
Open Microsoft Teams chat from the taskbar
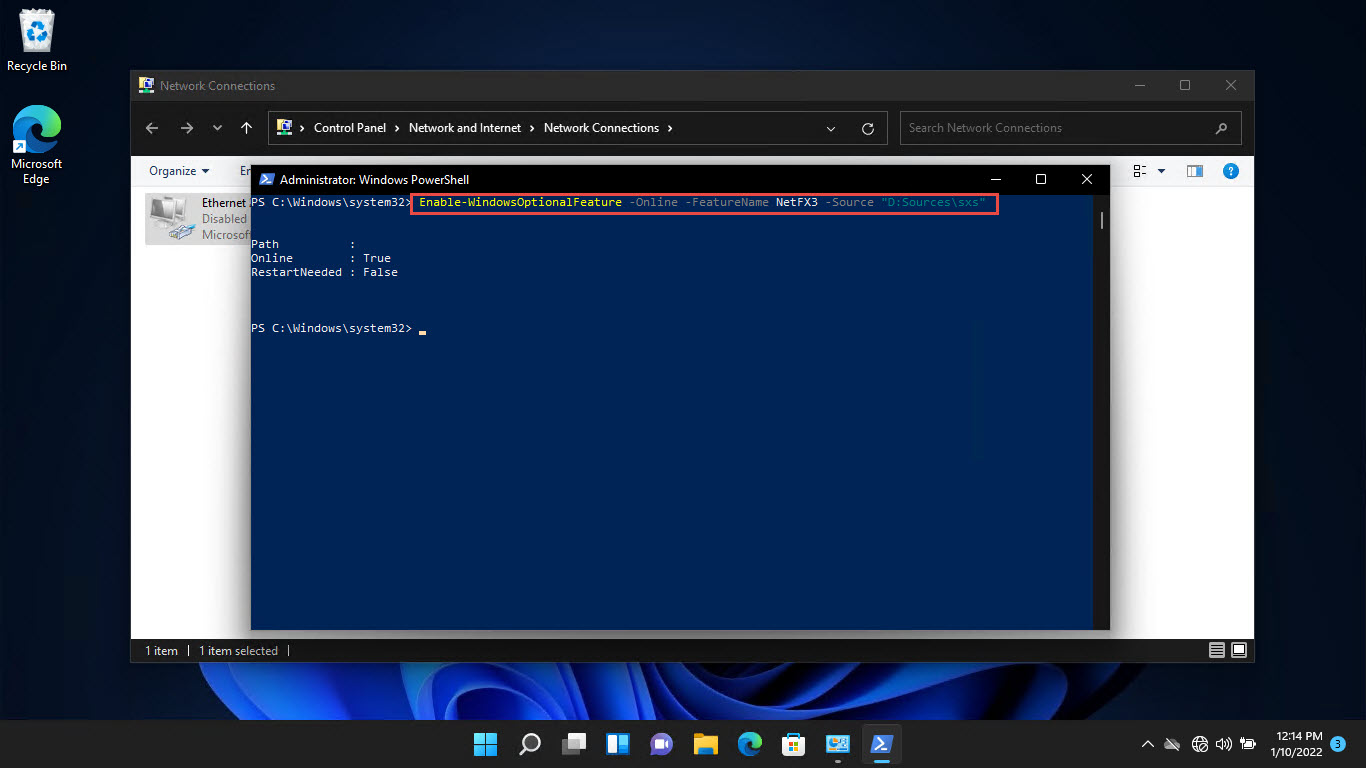click(661, 744)
